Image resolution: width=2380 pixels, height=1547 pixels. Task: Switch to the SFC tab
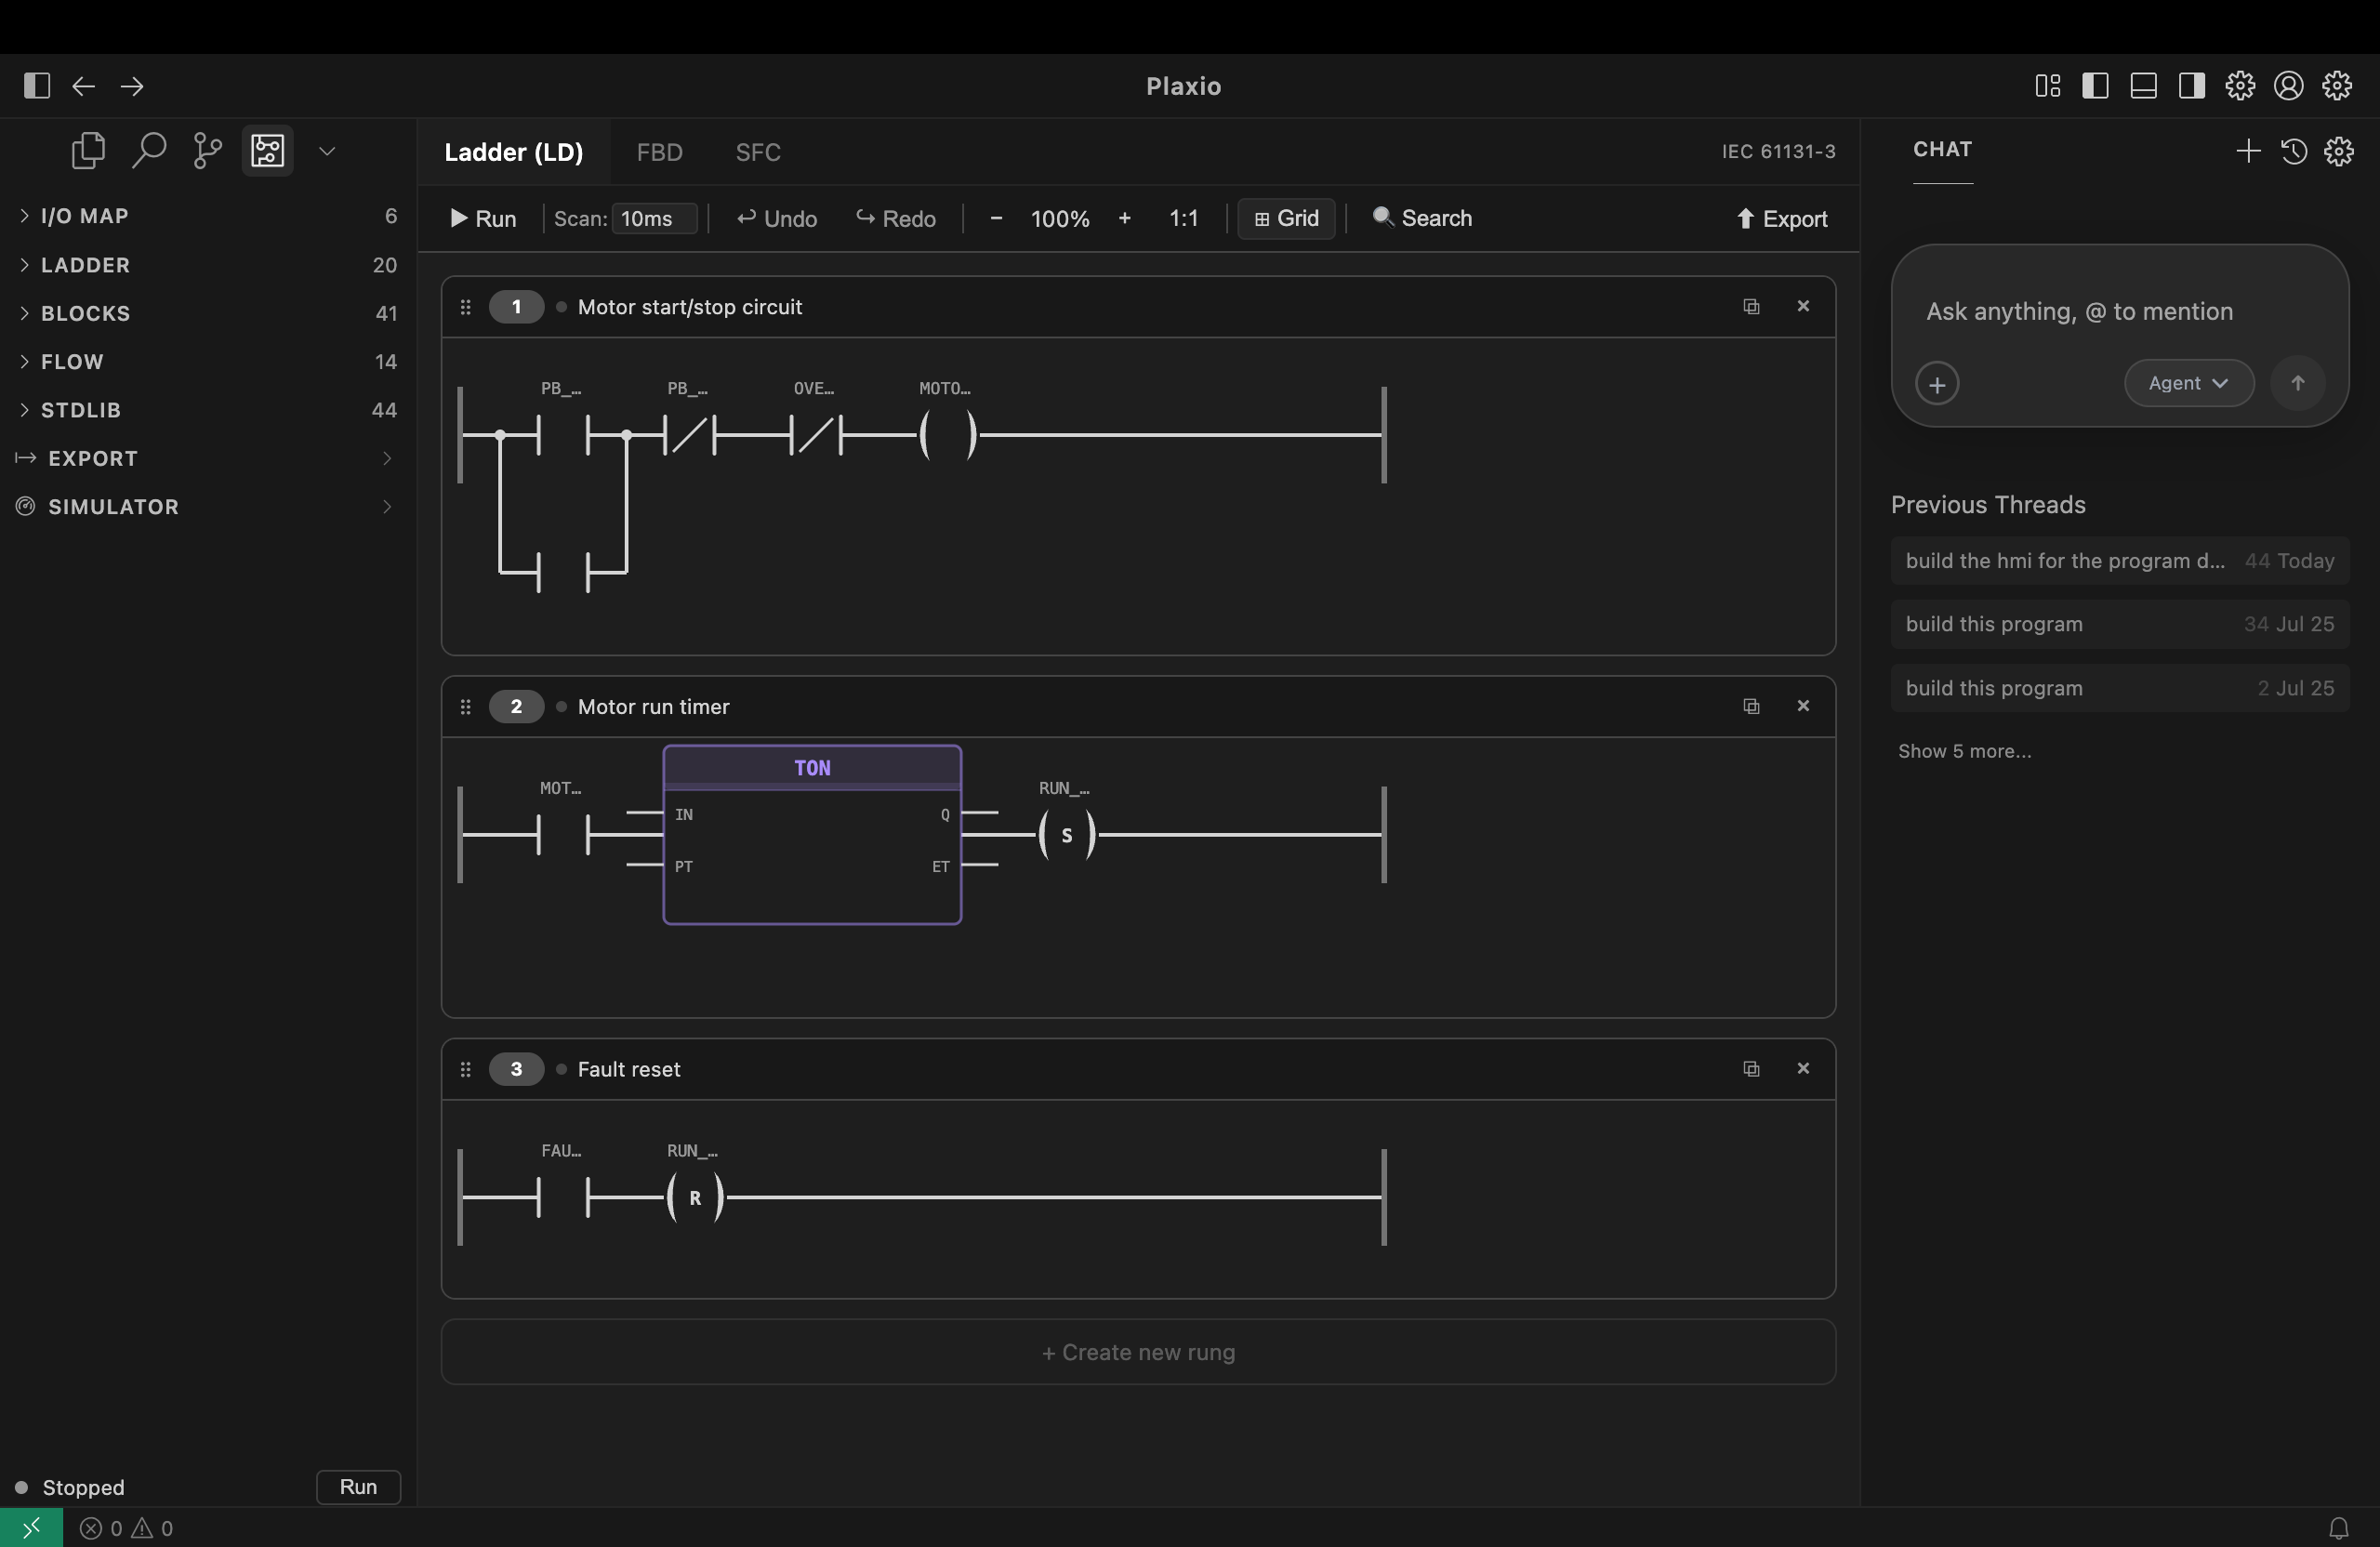[x=758, y=152]
